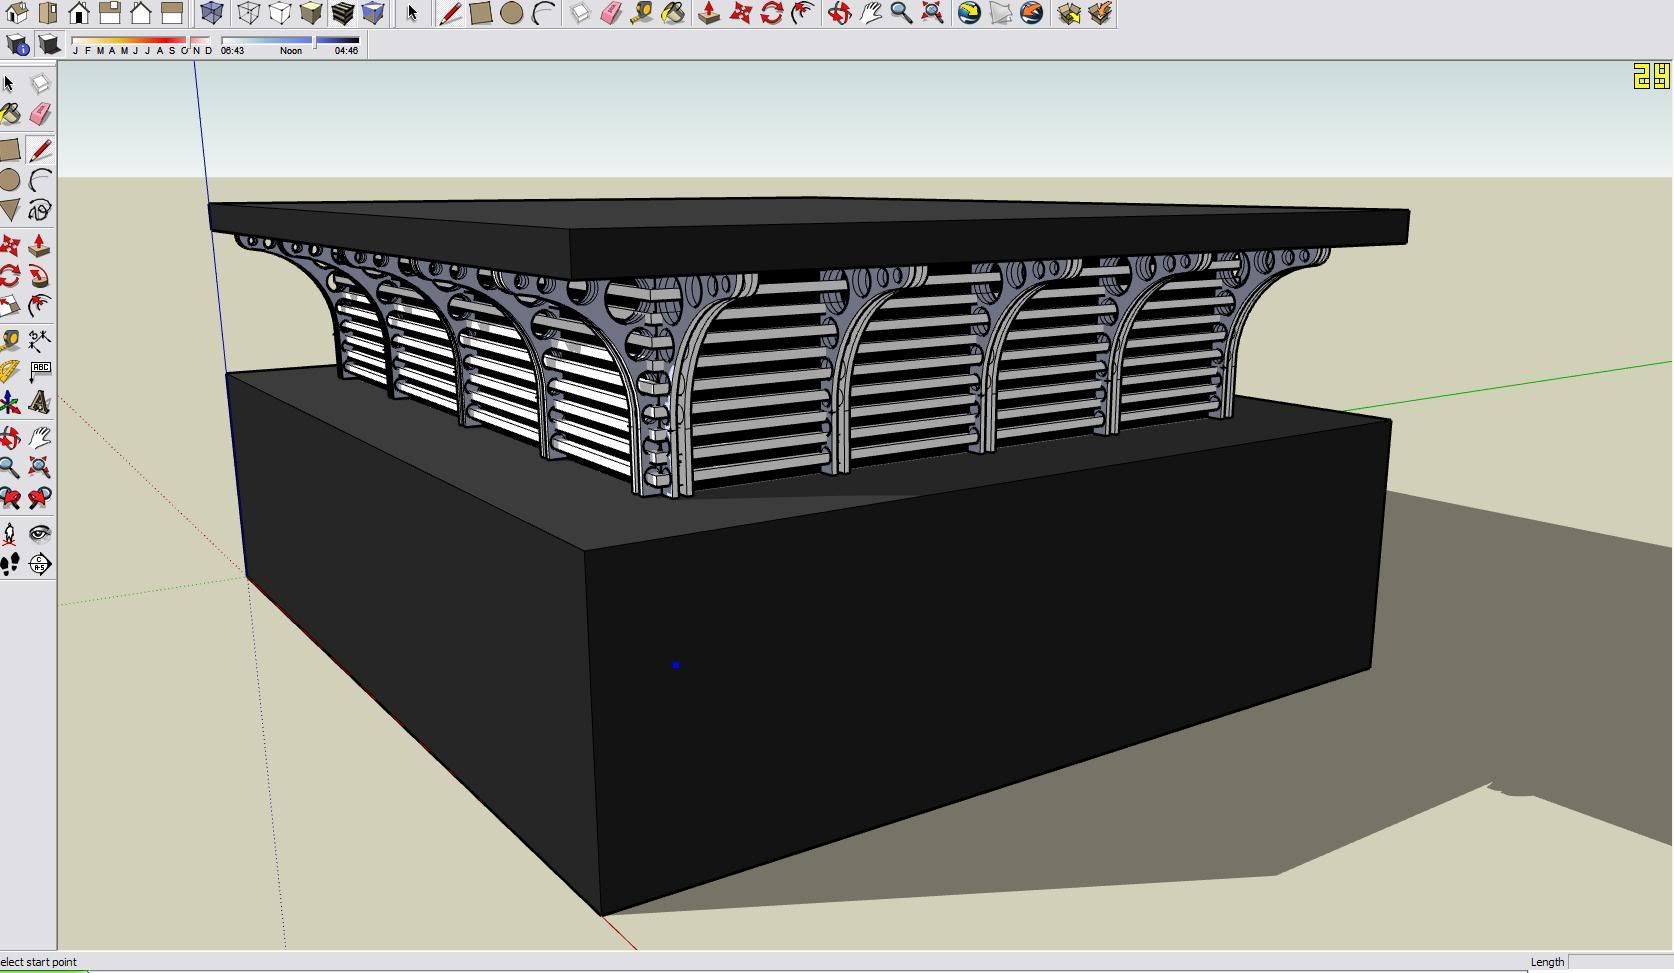The width and height of the screenshot is (1674, 973).
Task: Click the Text label tool (ABC)
Action: coord(40,372)
